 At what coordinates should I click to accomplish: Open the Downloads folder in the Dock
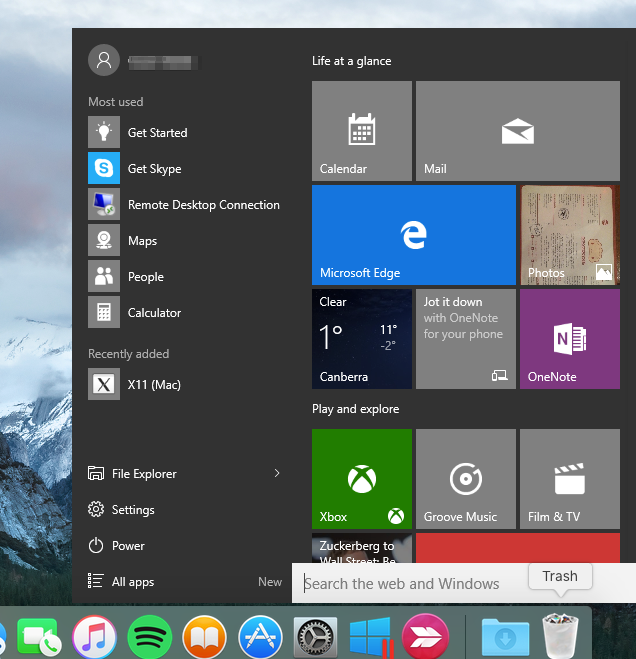coord(505,637)
